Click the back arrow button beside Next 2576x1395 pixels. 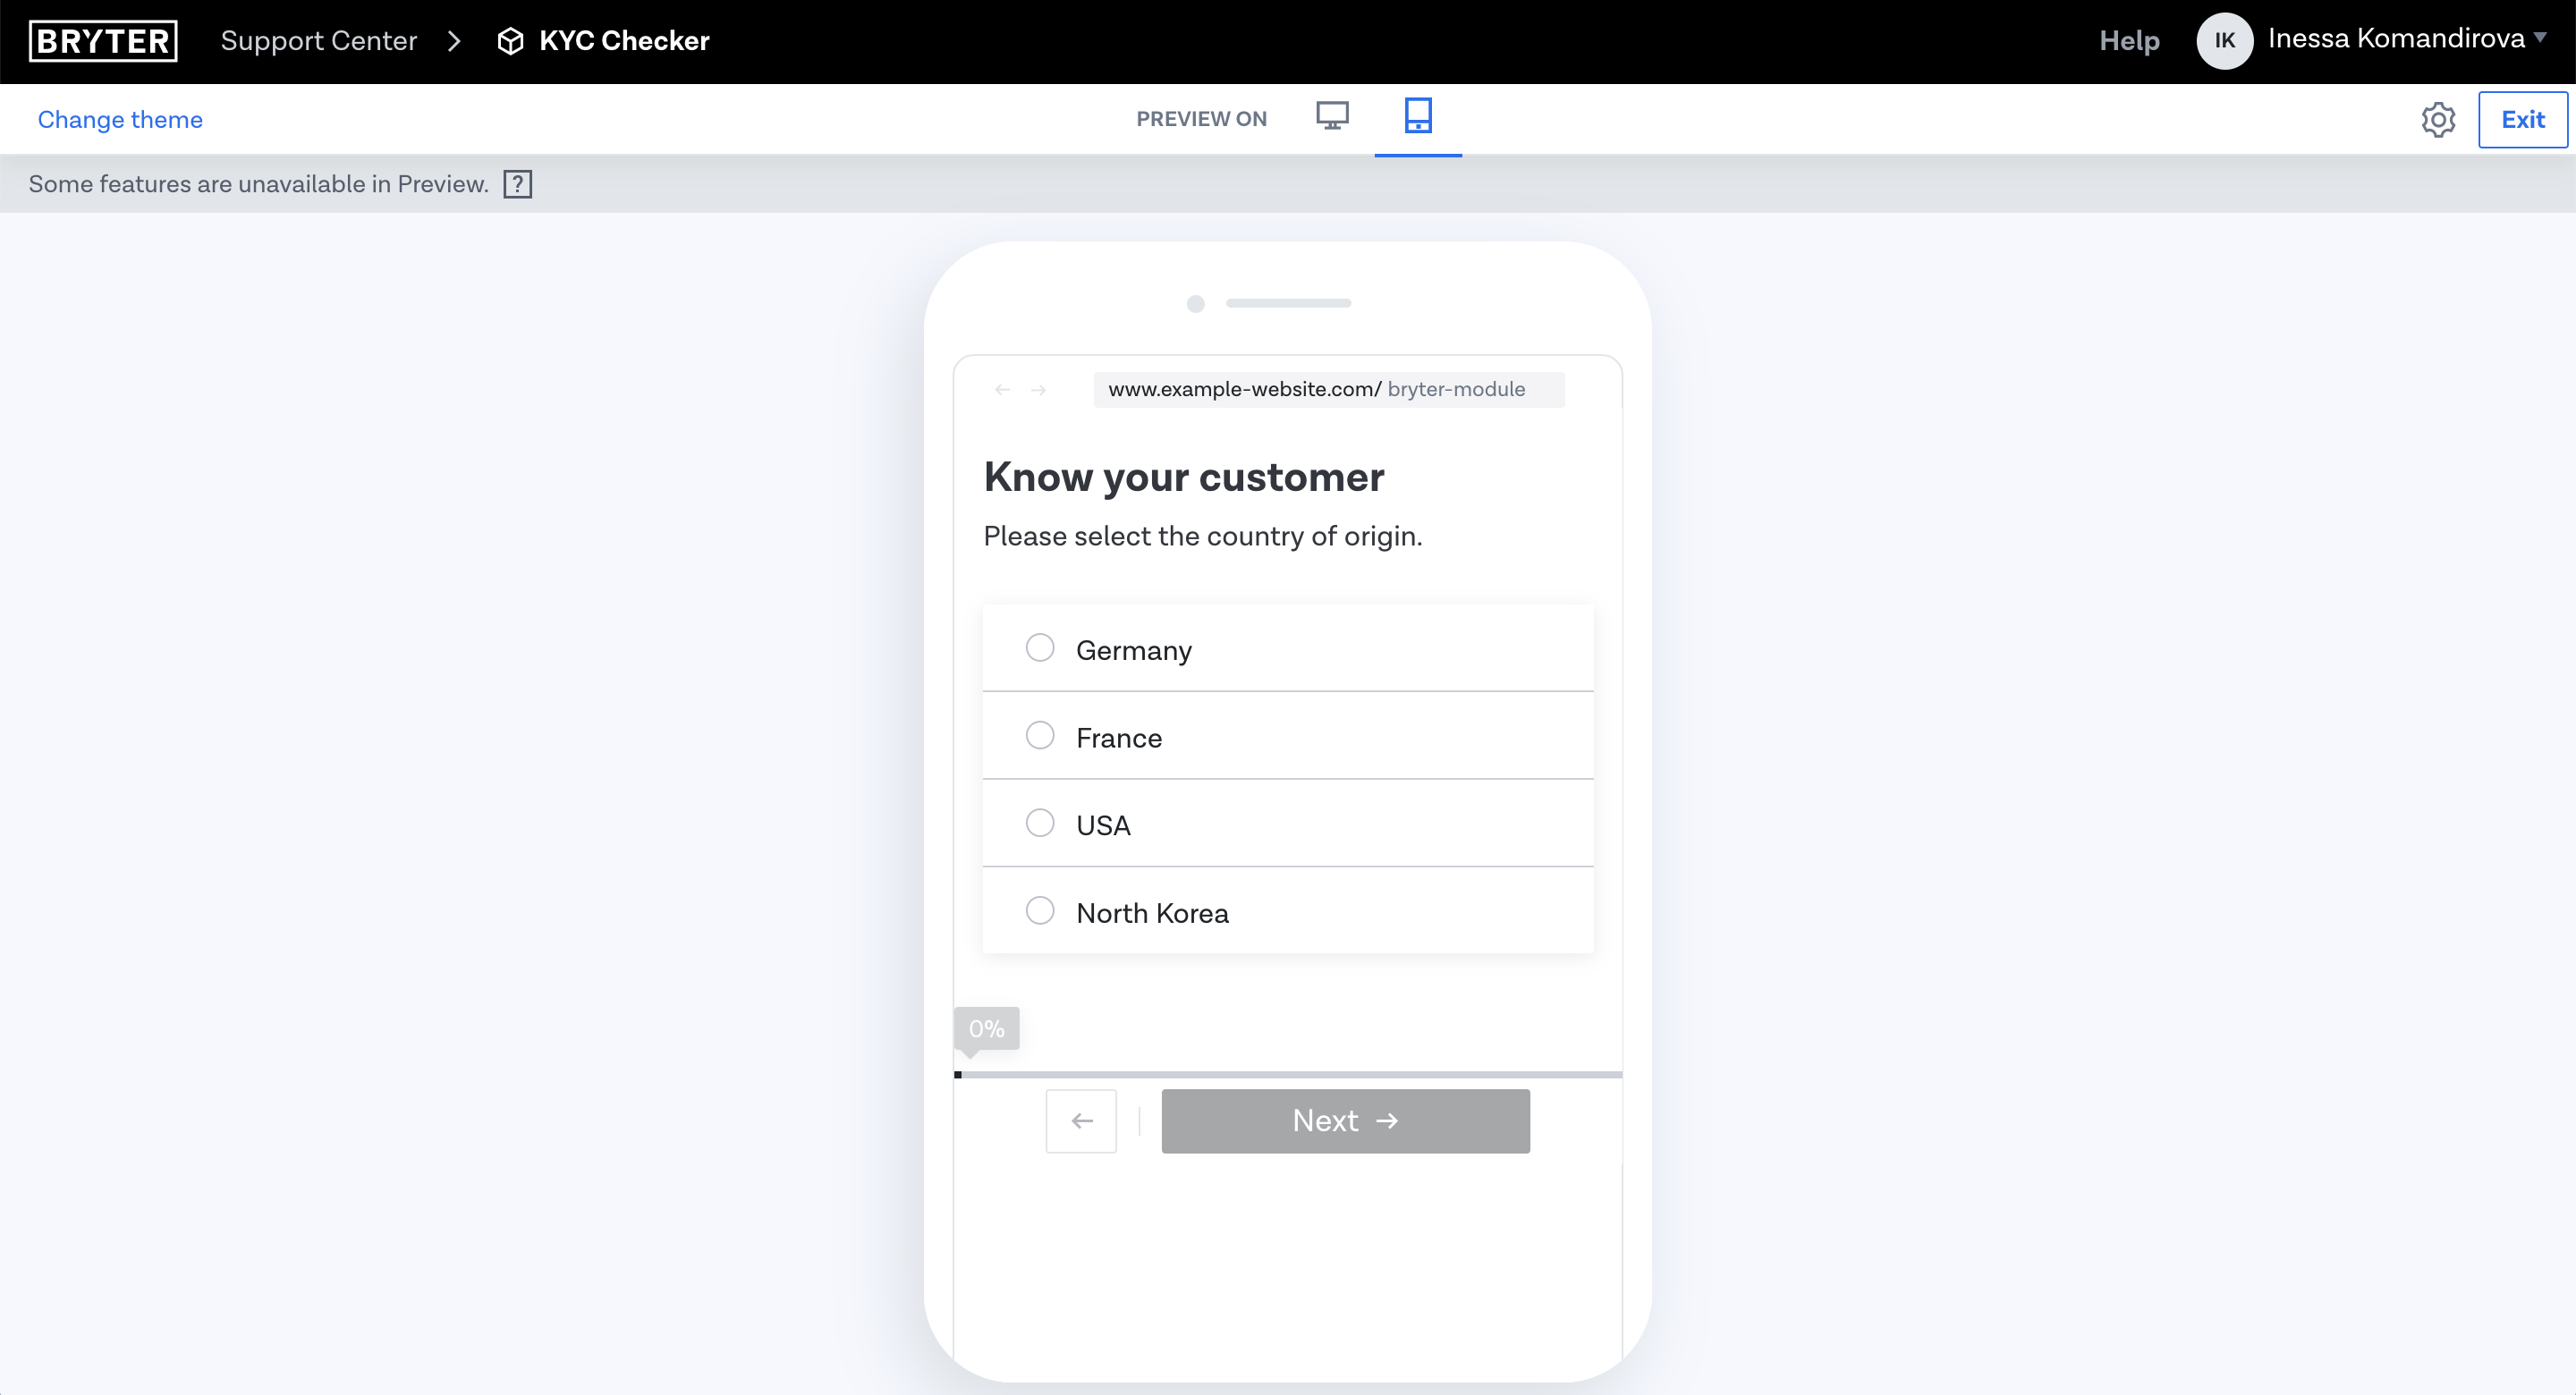click(1081, 1121)
